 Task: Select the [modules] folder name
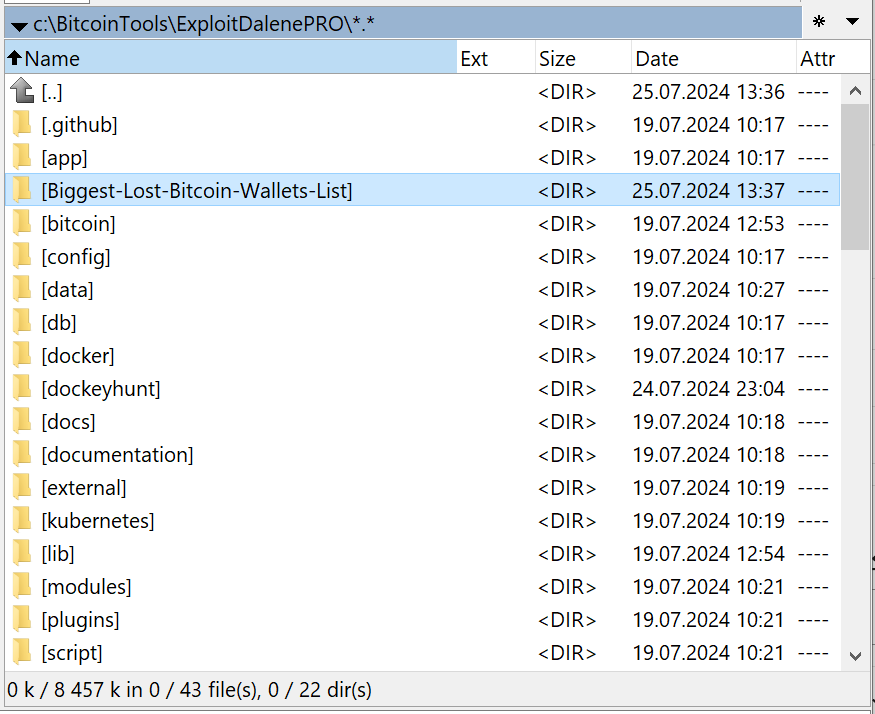pyautogui.click(x=86, y=586)
